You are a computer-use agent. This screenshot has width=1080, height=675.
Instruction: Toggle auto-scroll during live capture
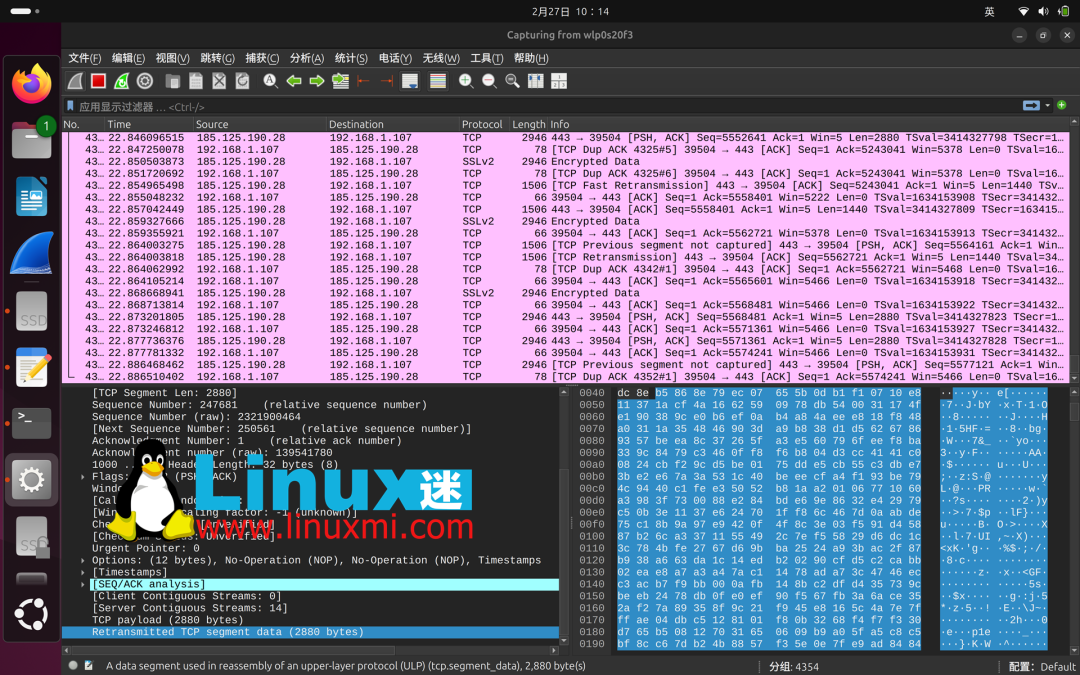click(x=410, y=81)
